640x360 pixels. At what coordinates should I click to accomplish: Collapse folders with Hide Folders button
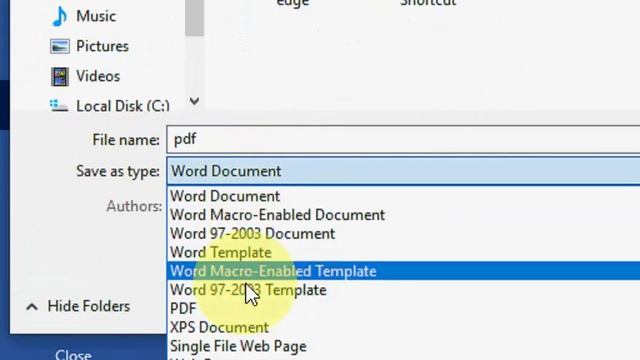tap(78, 306)
